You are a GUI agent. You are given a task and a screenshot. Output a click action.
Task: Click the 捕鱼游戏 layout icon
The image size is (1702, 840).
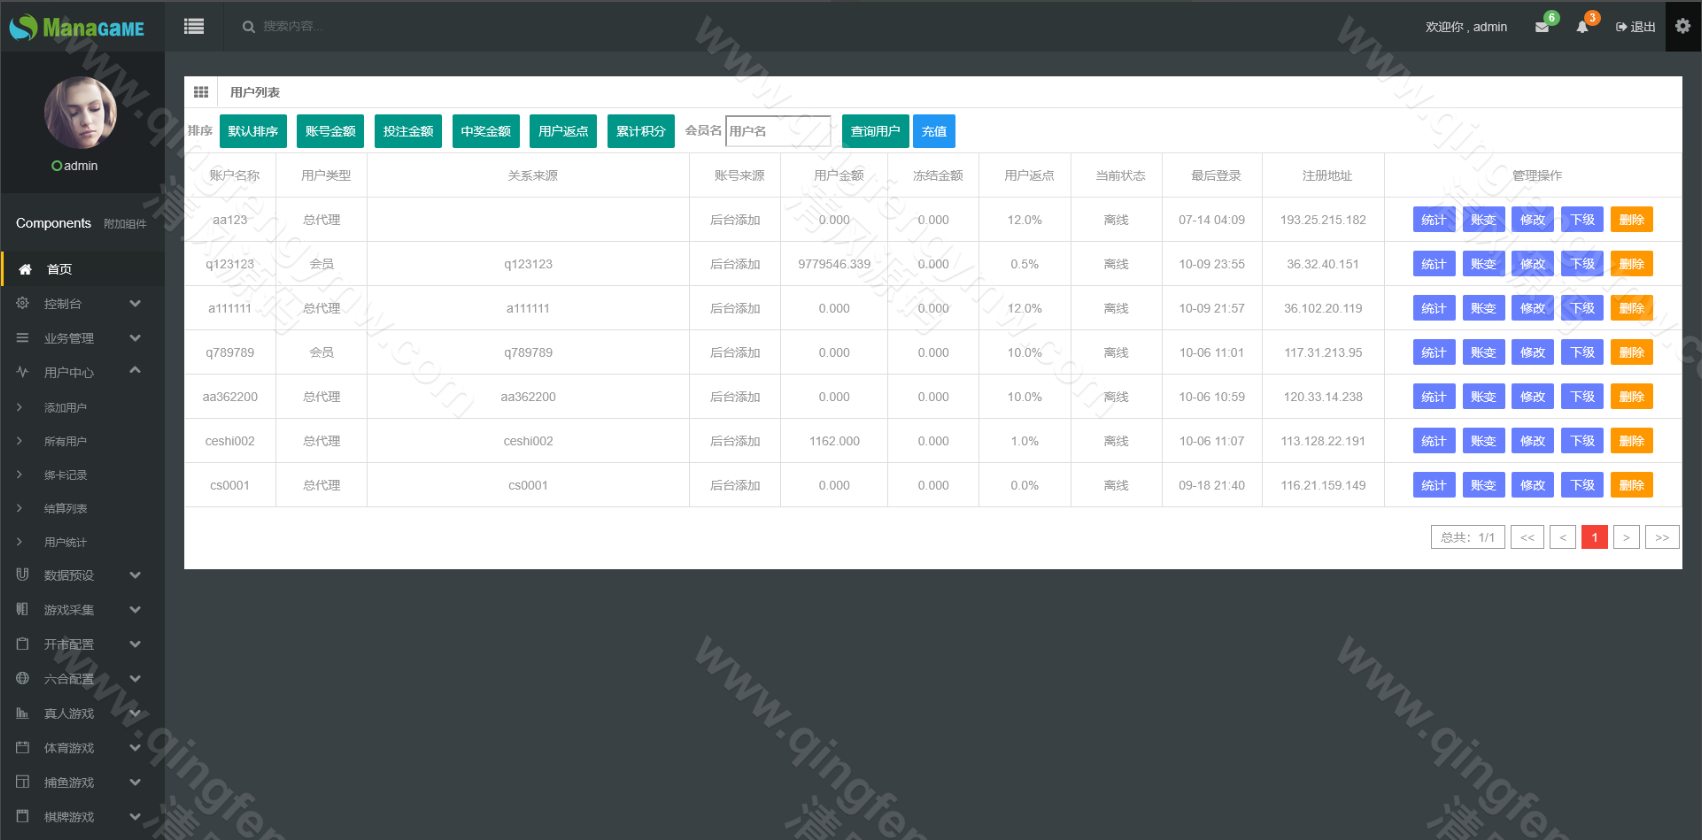tap(22, 782)
